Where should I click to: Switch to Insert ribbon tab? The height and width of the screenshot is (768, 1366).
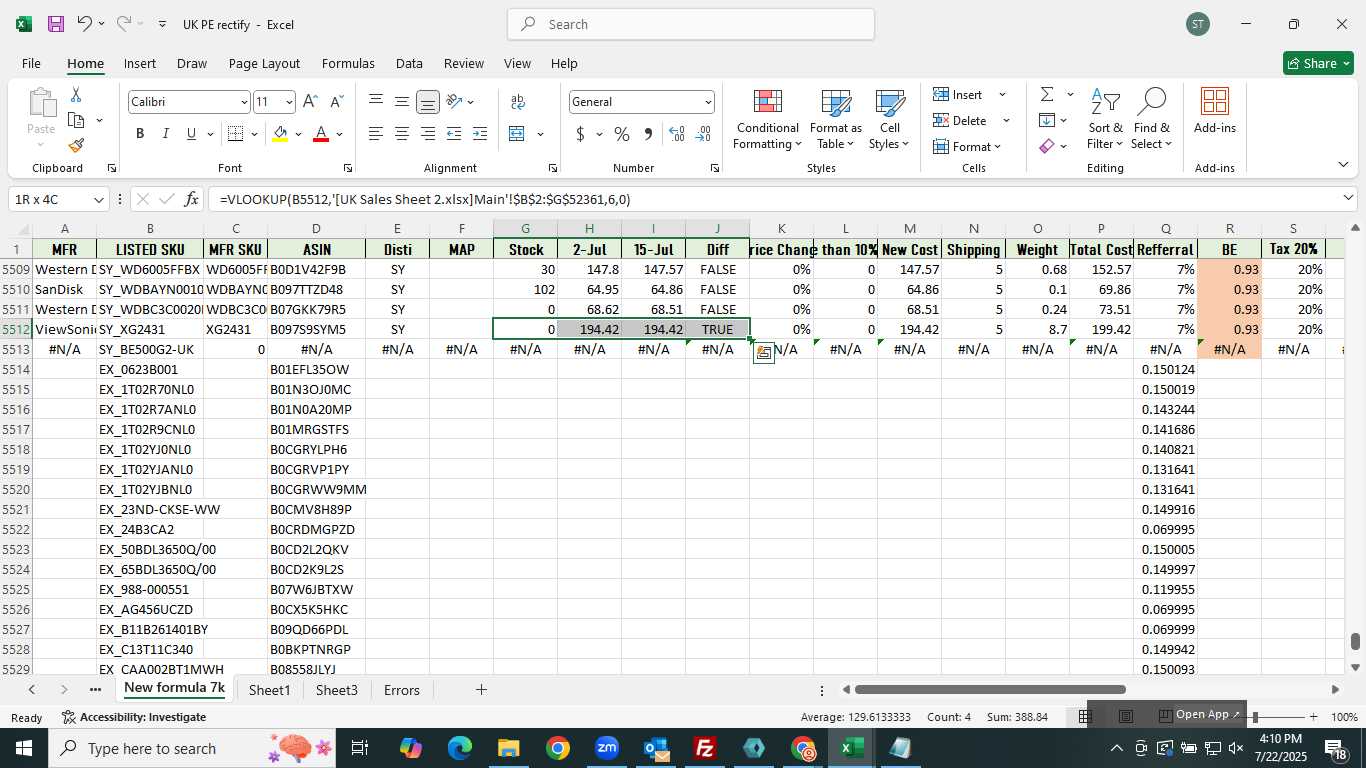tap(140, 63)
